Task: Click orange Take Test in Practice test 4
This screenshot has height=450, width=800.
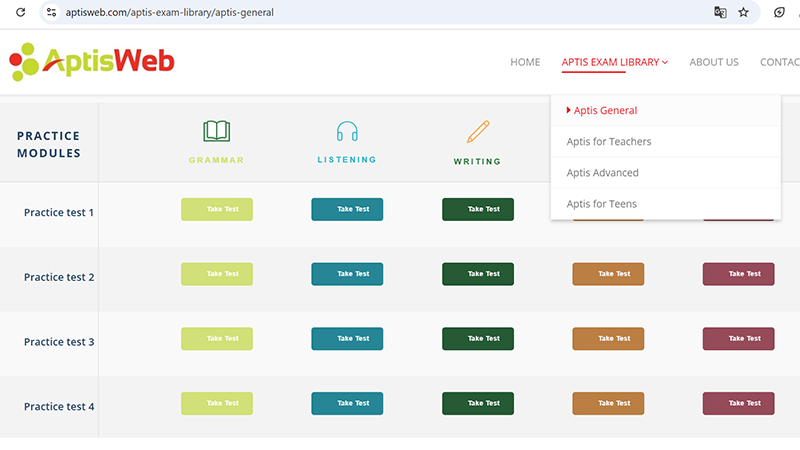Action: [608, 404]
